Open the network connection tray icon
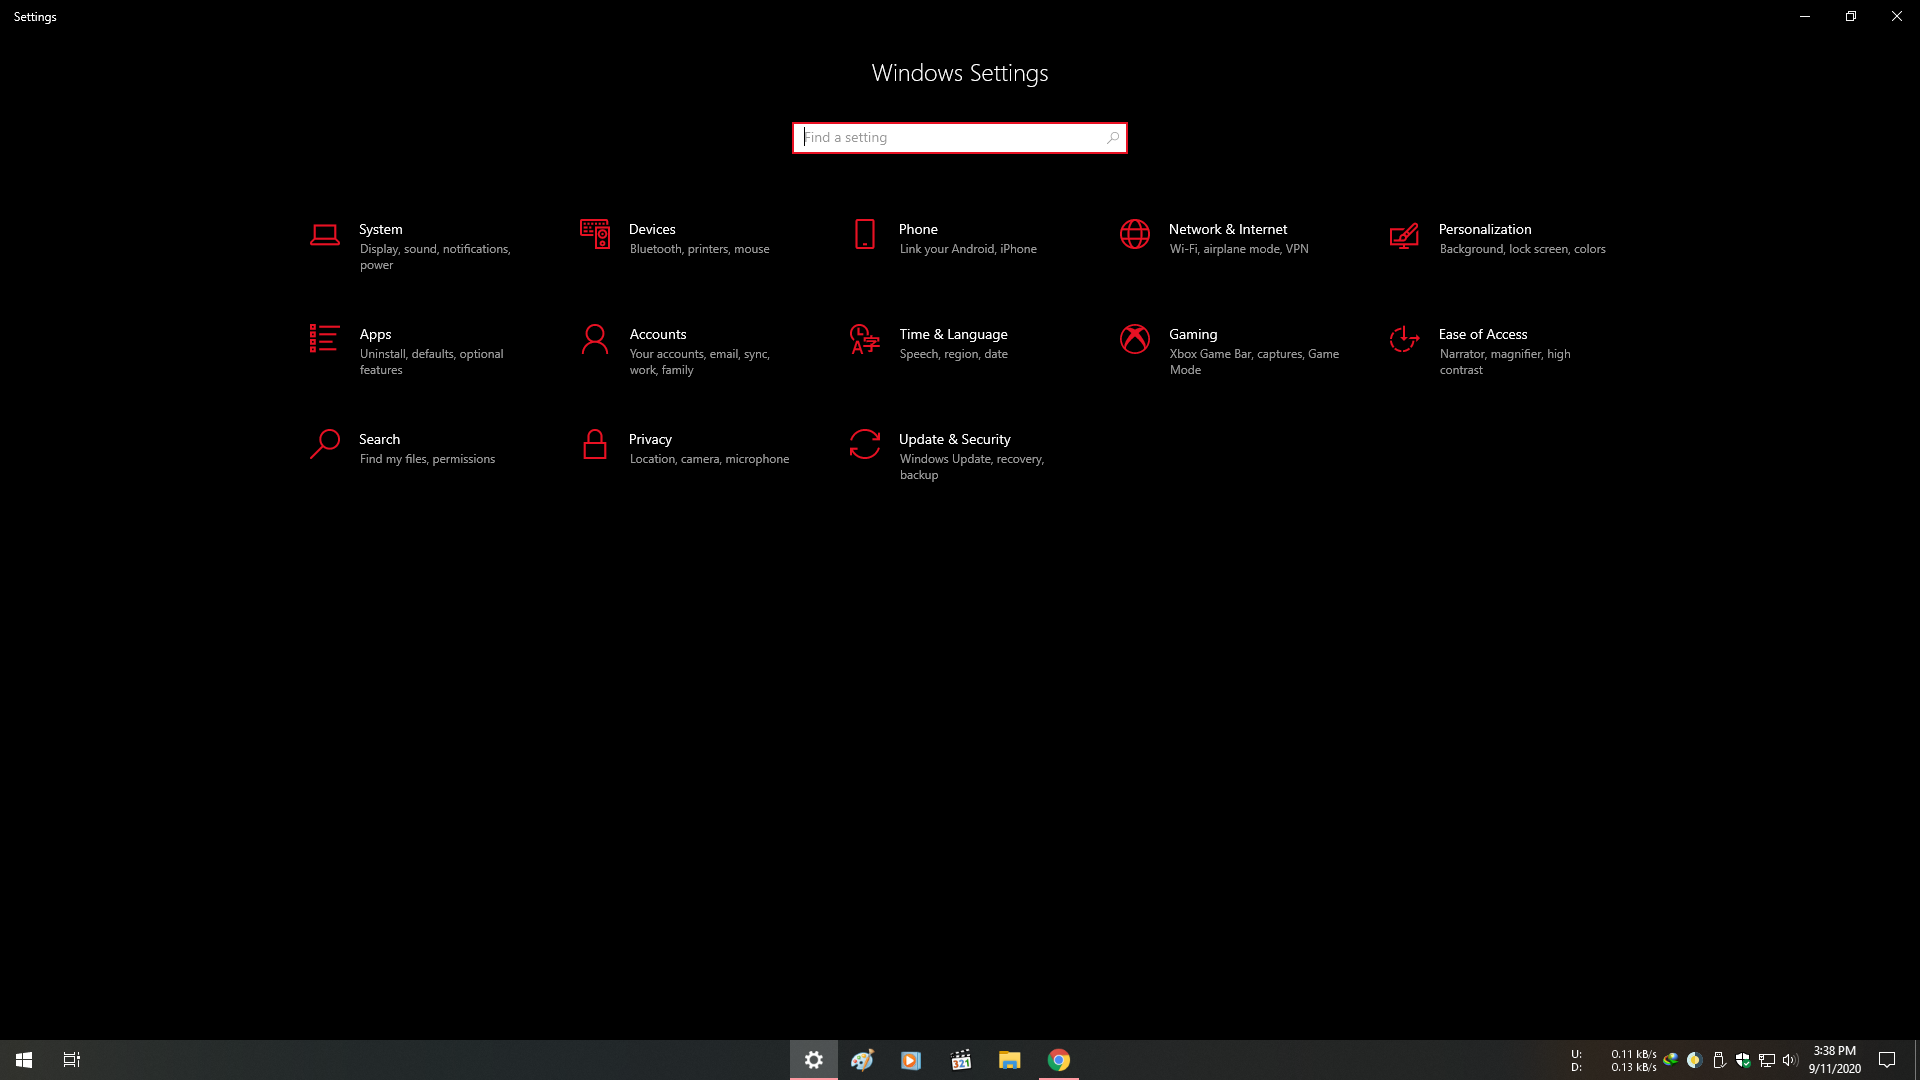The height and width of the screenshot is (1080, 1920). [1767, 1060]
